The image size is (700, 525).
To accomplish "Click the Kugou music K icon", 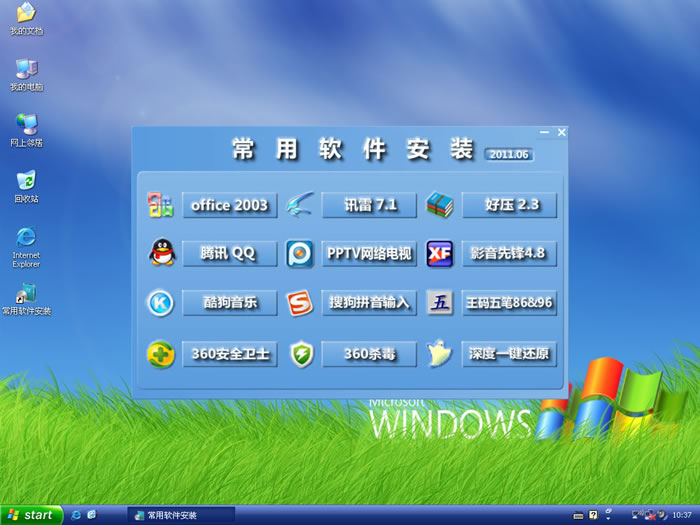I will (161, 303).
